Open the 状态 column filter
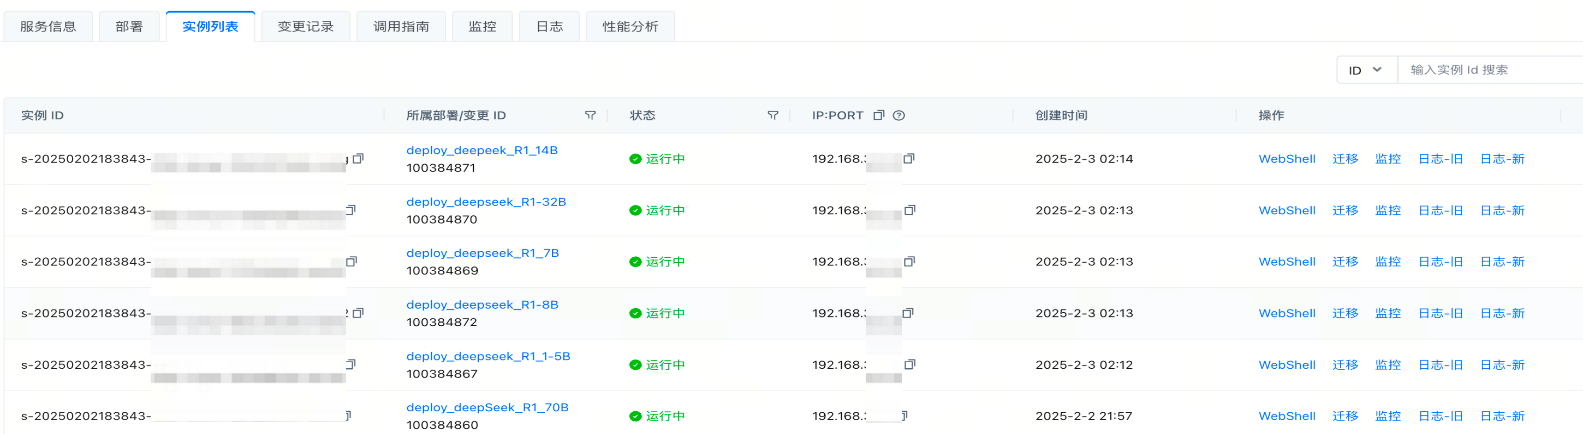Screen dimensions: 1583x434 773,116
